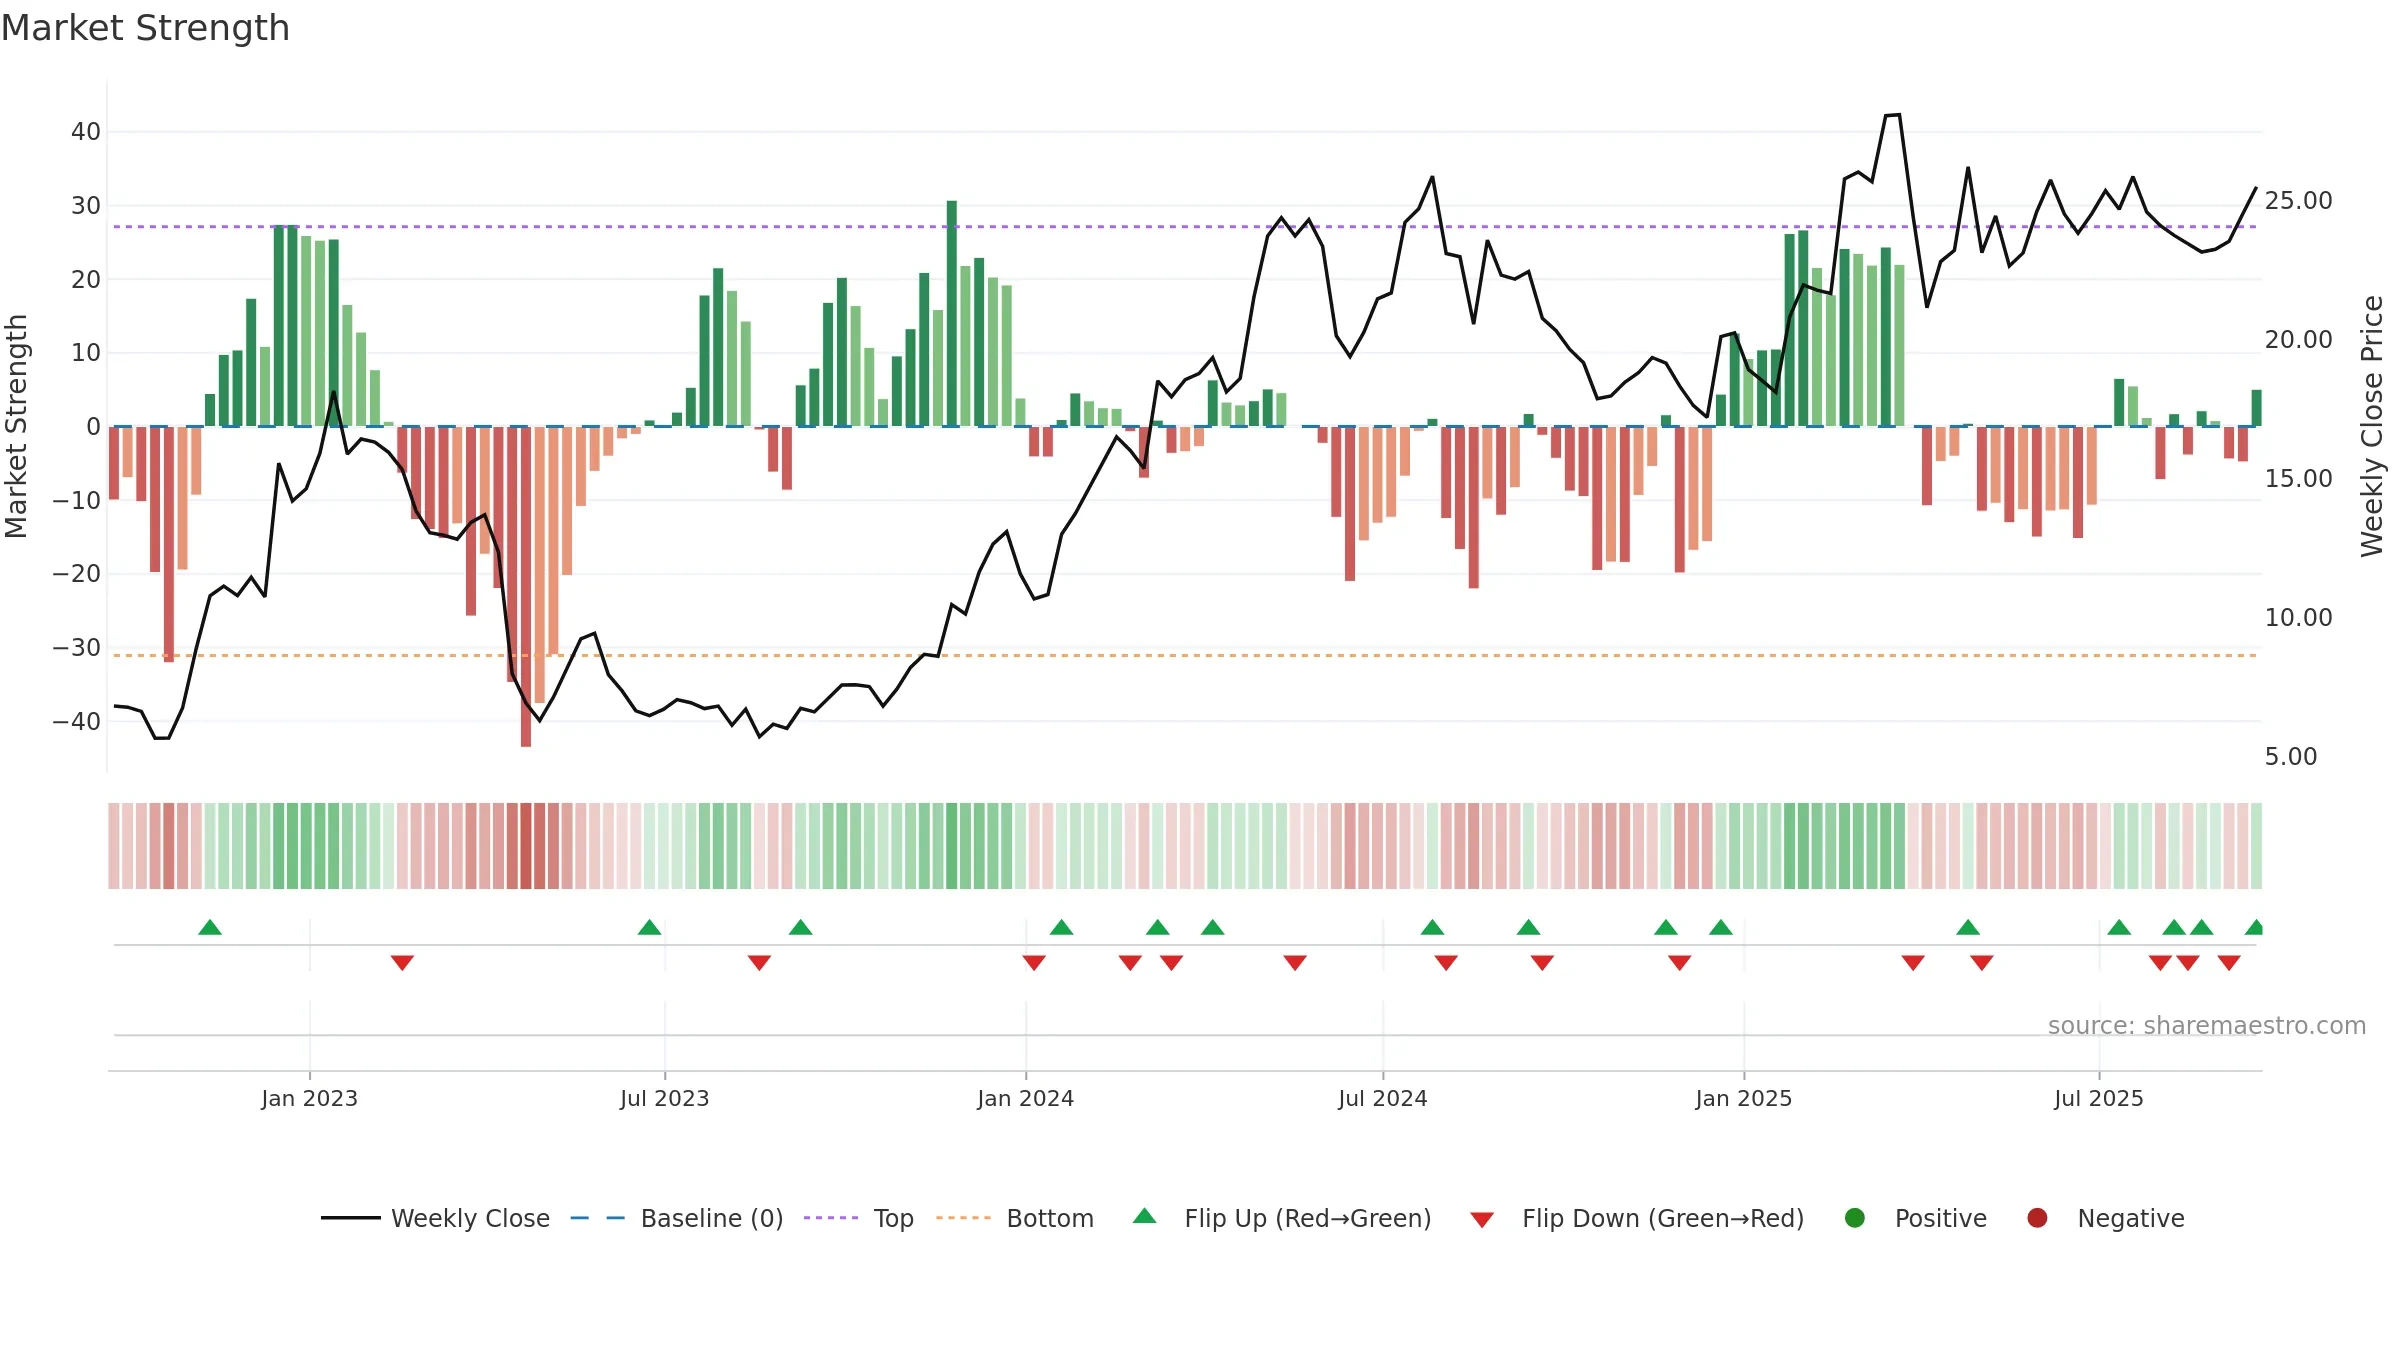
Task: Click the Top legend label
Action: [893, 1218]
